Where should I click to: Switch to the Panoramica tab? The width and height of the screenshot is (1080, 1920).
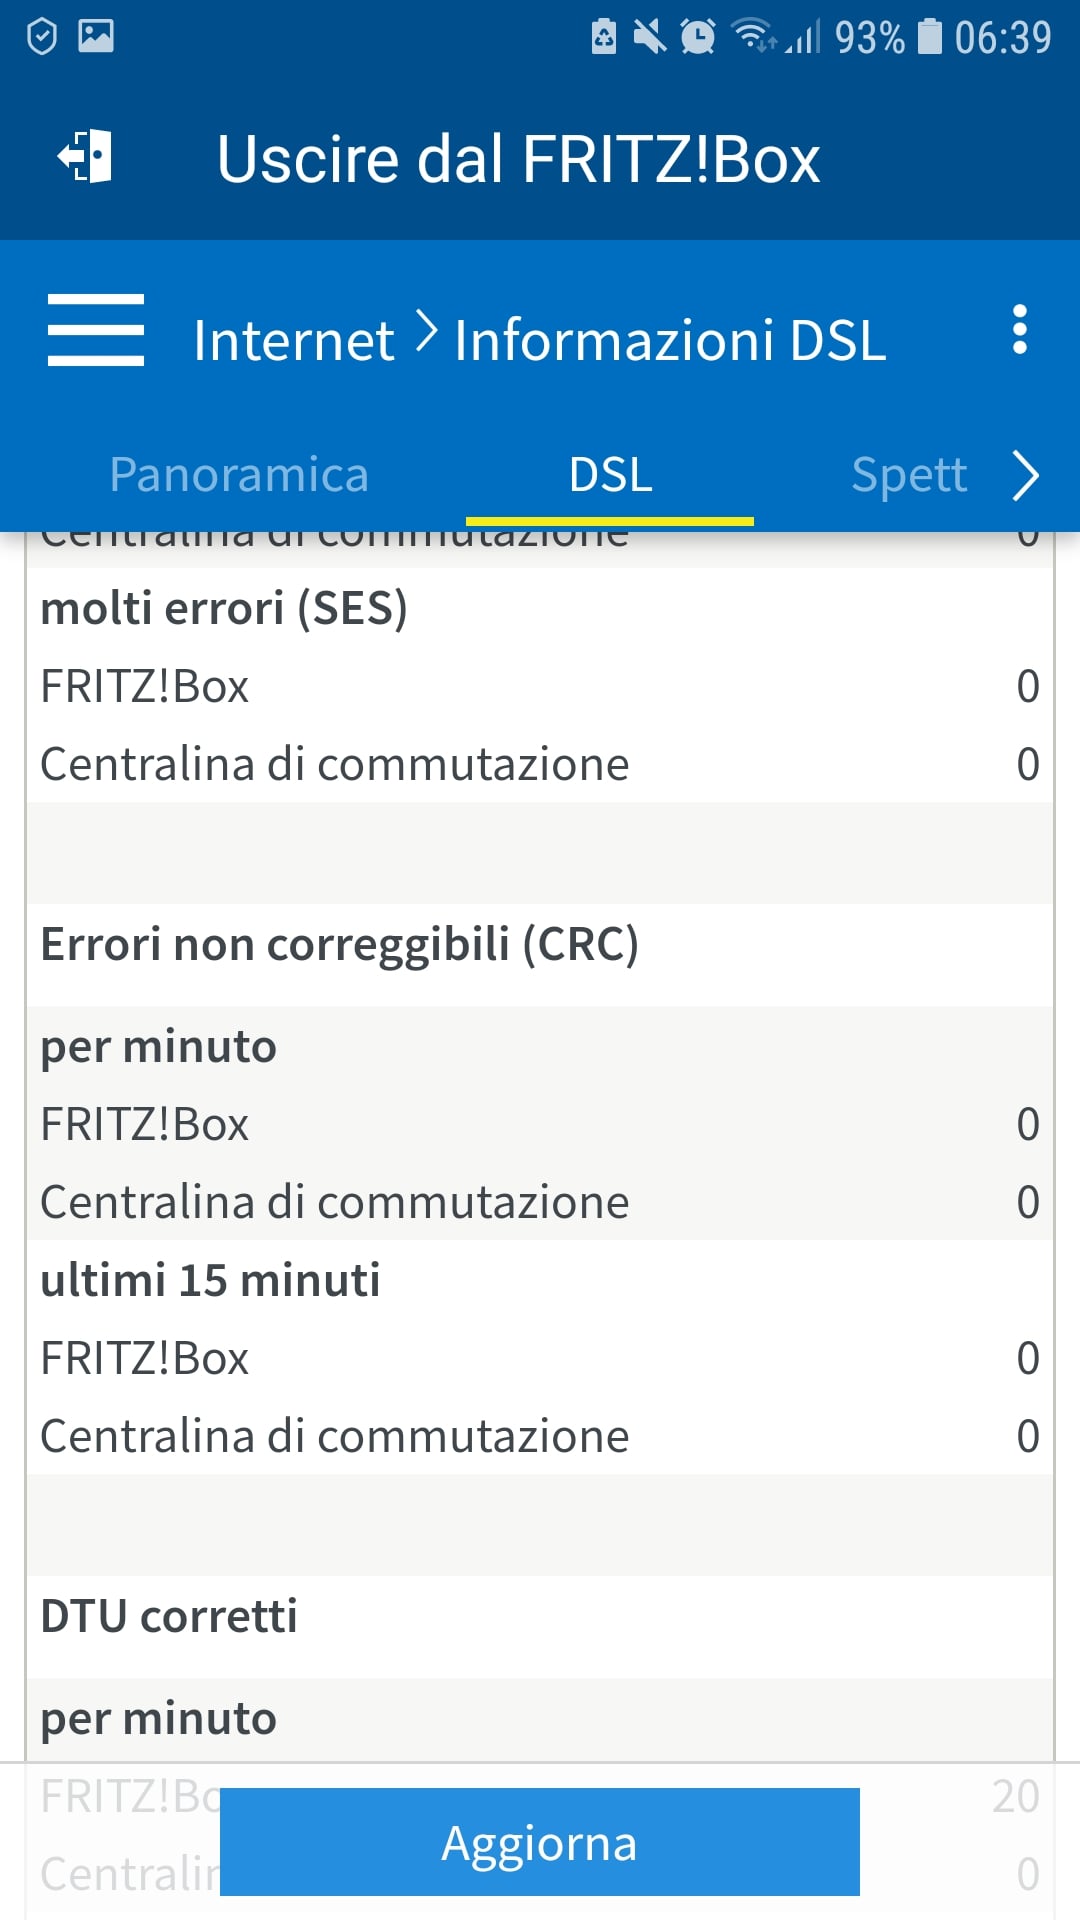click(239, 474)
